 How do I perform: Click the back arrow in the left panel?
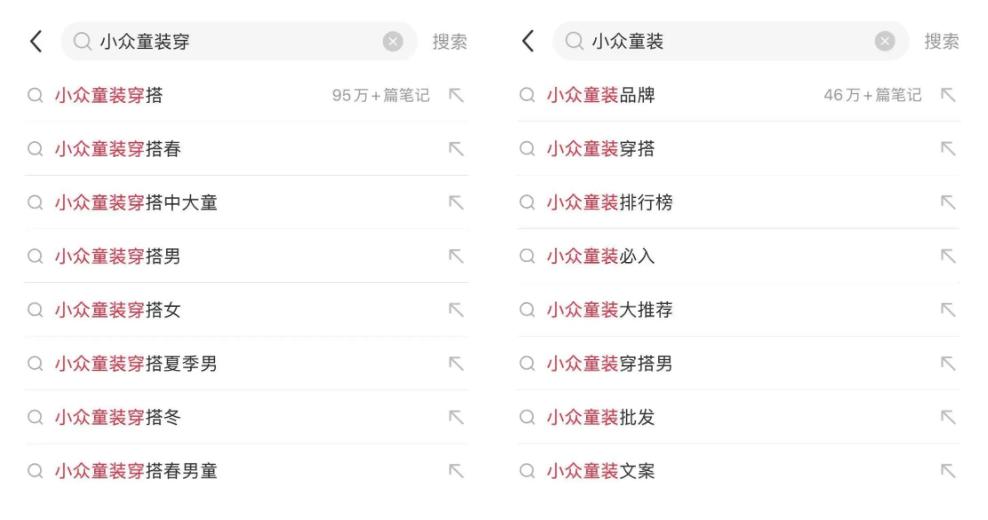coord(36,42)
